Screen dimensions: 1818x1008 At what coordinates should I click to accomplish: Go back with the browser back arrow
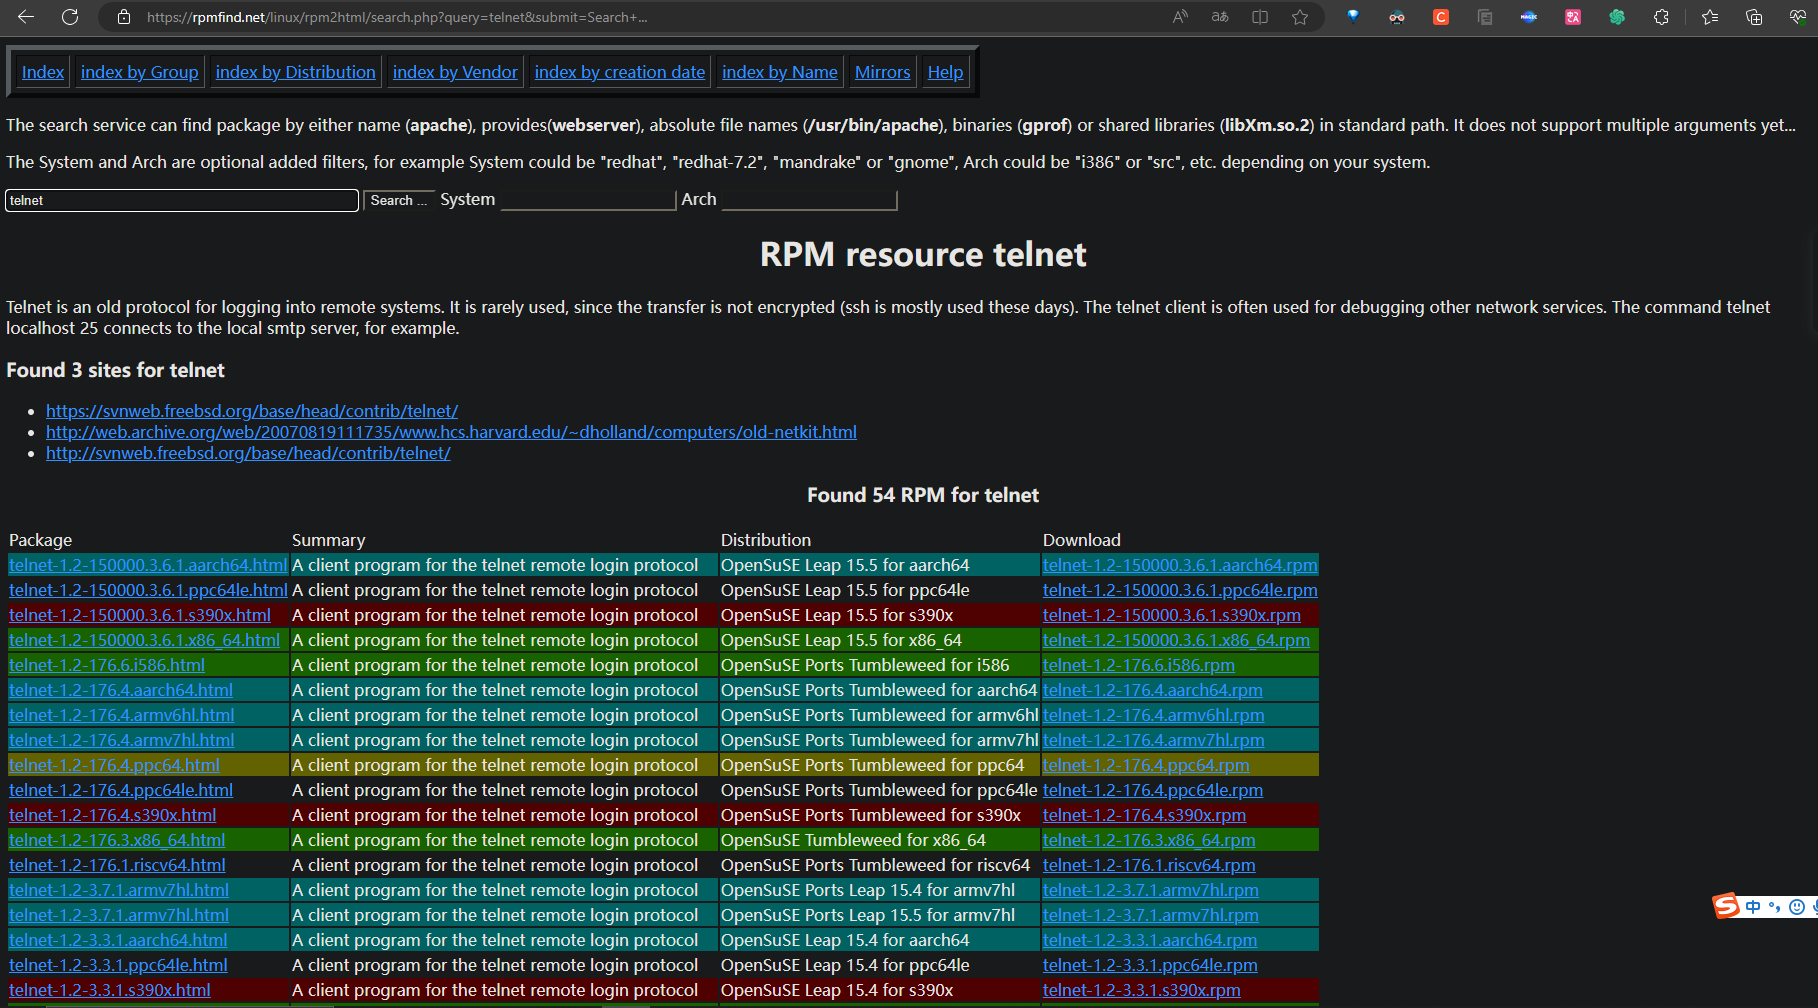(26, 17)
